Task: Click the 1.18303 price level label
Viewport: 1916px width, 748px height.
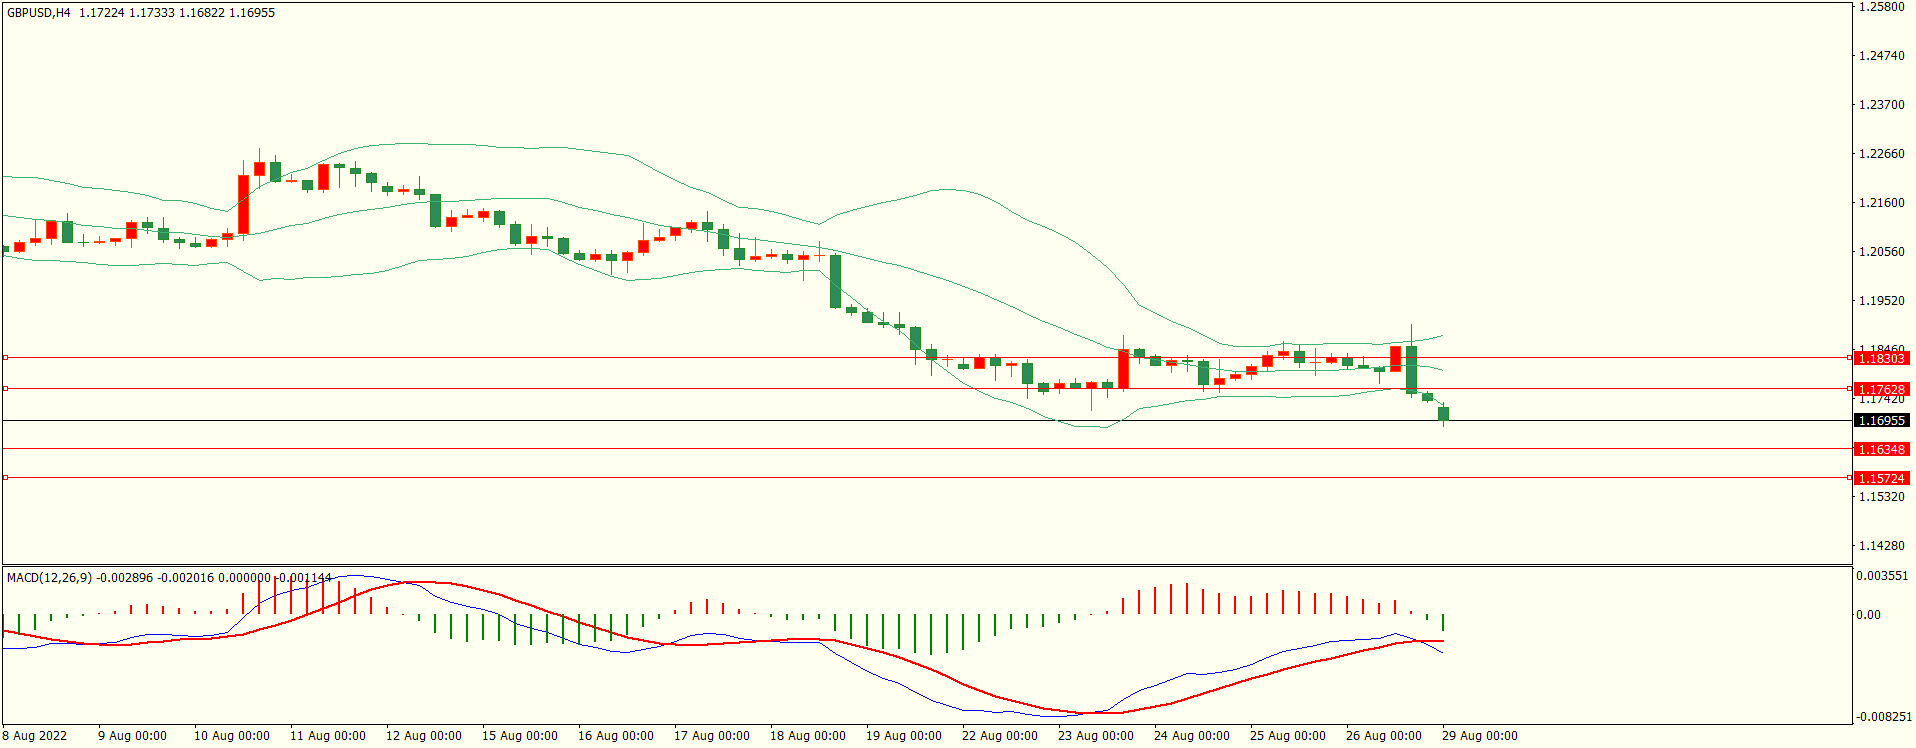Action: point(1881,358)
